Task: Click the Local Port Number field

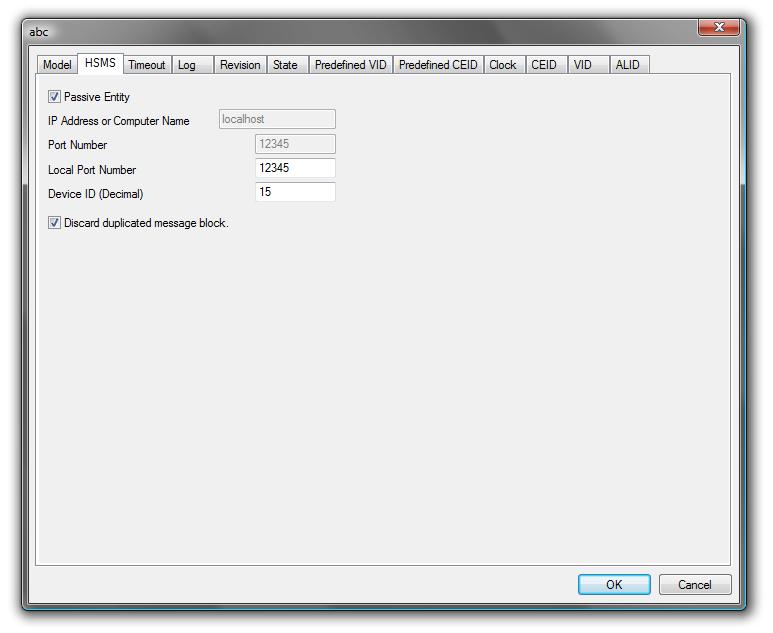Action: (x=295, y=169)
